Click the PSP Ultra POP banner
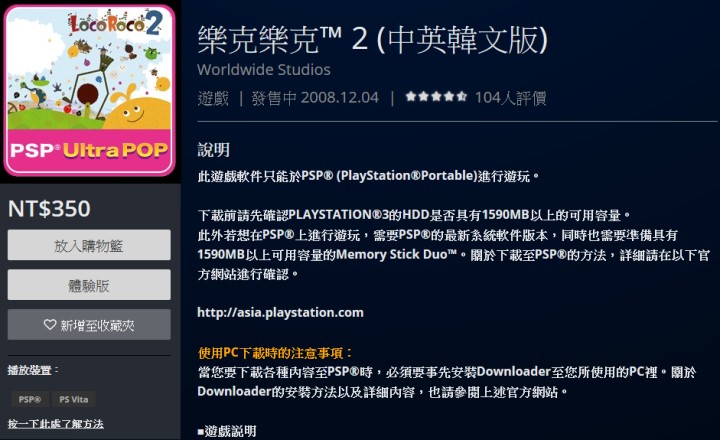Image resolution: width=720 pixels, height=440 pixels. [90, 150]
